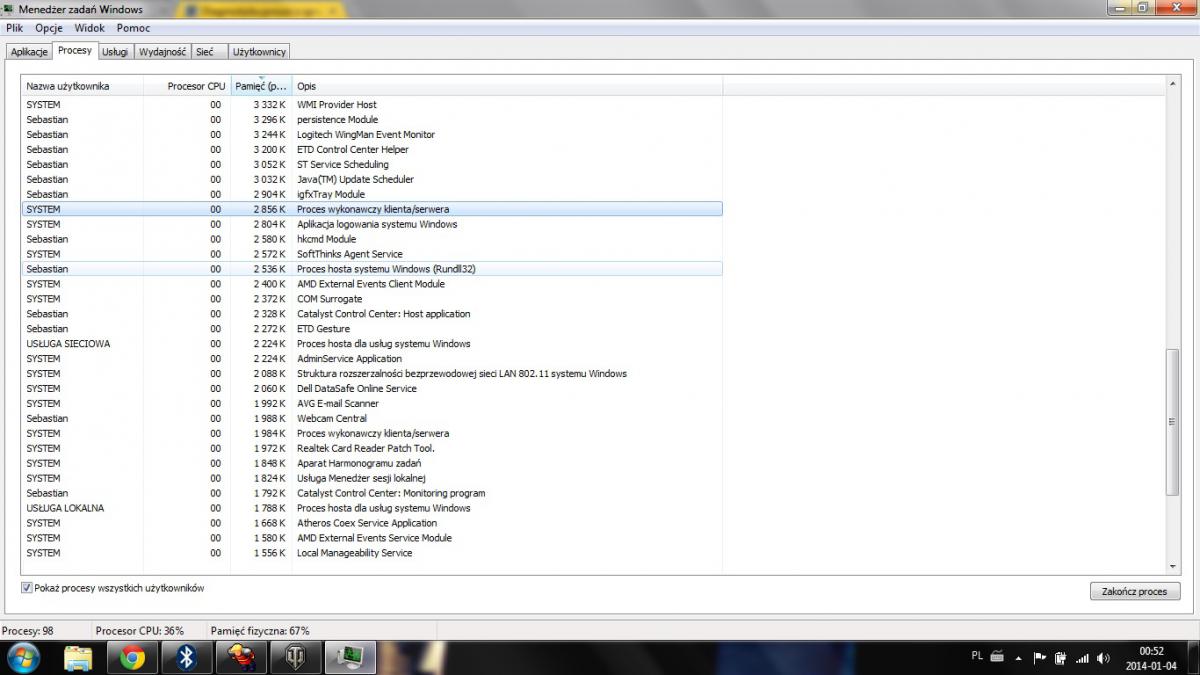
Task: Click the Zakończ proces button
Action: [1135, 591]
